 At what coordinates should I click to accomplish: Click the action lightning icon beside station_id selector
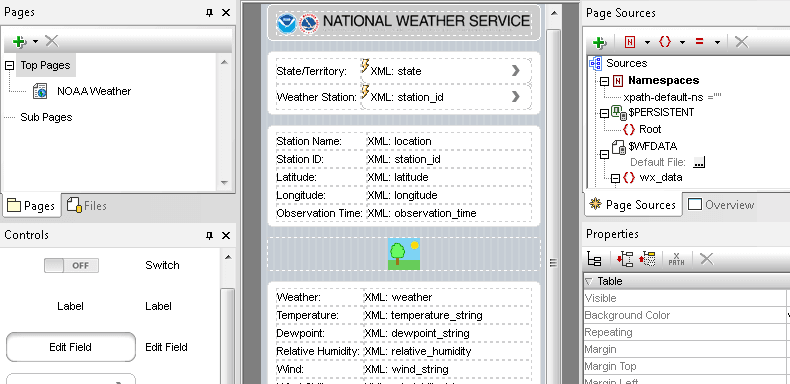pos(365,91)
